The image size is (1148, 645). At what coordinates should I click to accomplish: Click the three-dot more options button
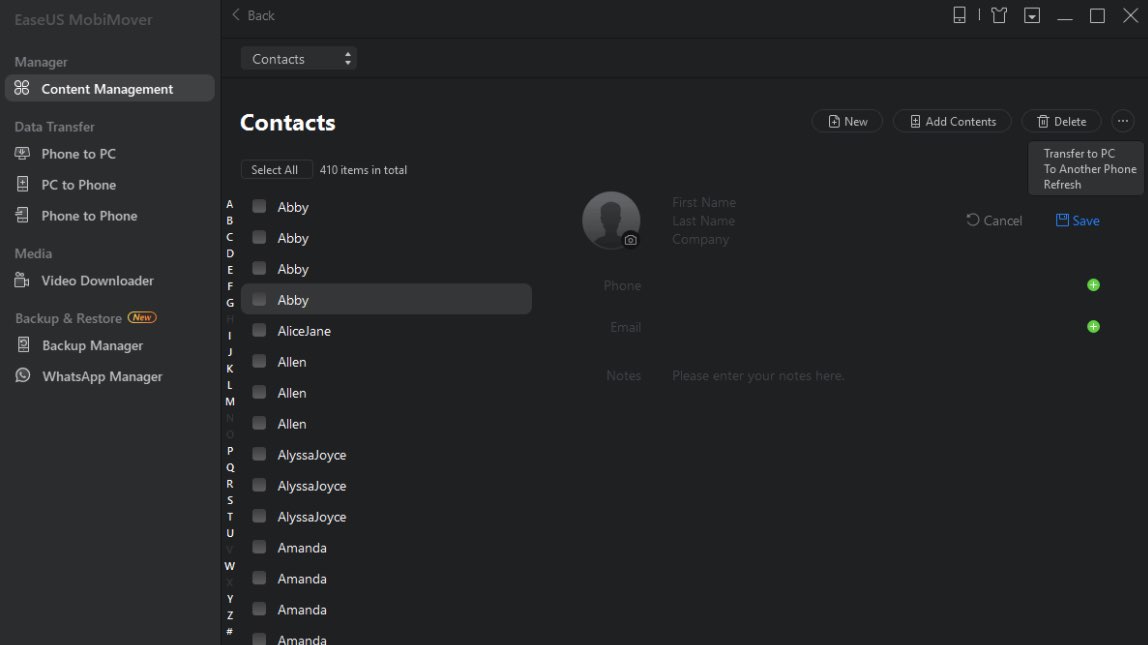1123,121
